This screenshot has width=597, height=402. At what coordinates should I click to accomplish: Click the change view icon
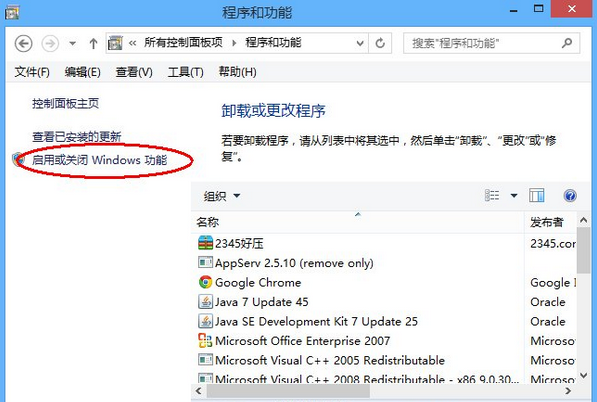[x=492, y=196]
